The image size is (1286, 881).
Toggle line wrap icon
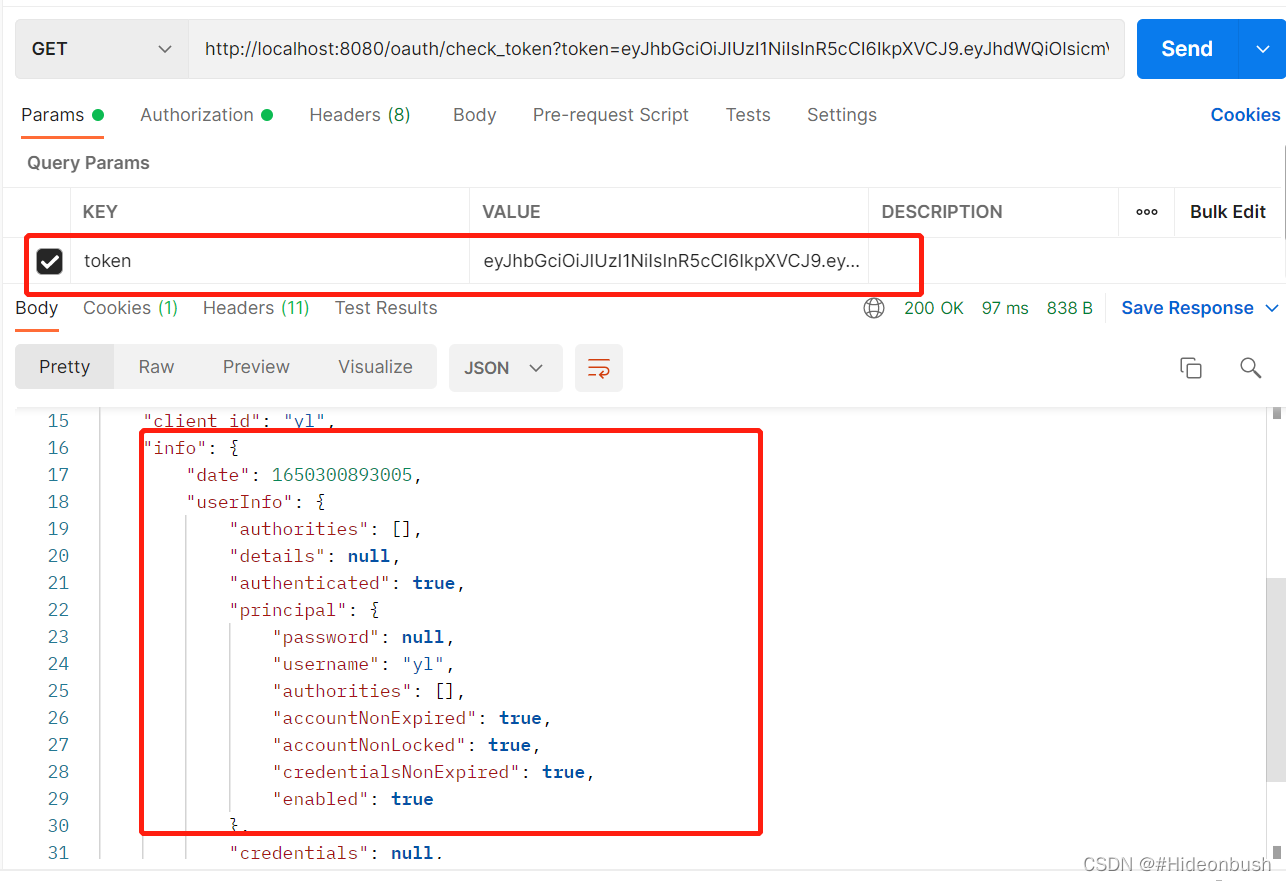coord(599,368)
